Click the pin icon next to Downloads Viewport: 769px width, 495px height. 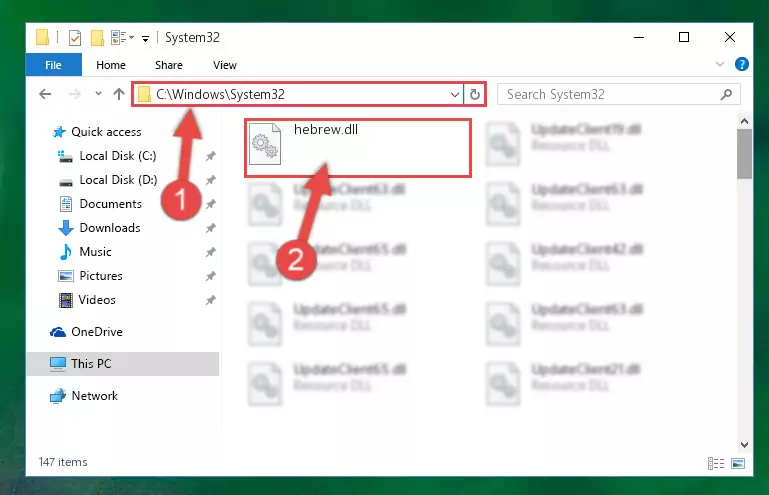[x=210, y=228]
